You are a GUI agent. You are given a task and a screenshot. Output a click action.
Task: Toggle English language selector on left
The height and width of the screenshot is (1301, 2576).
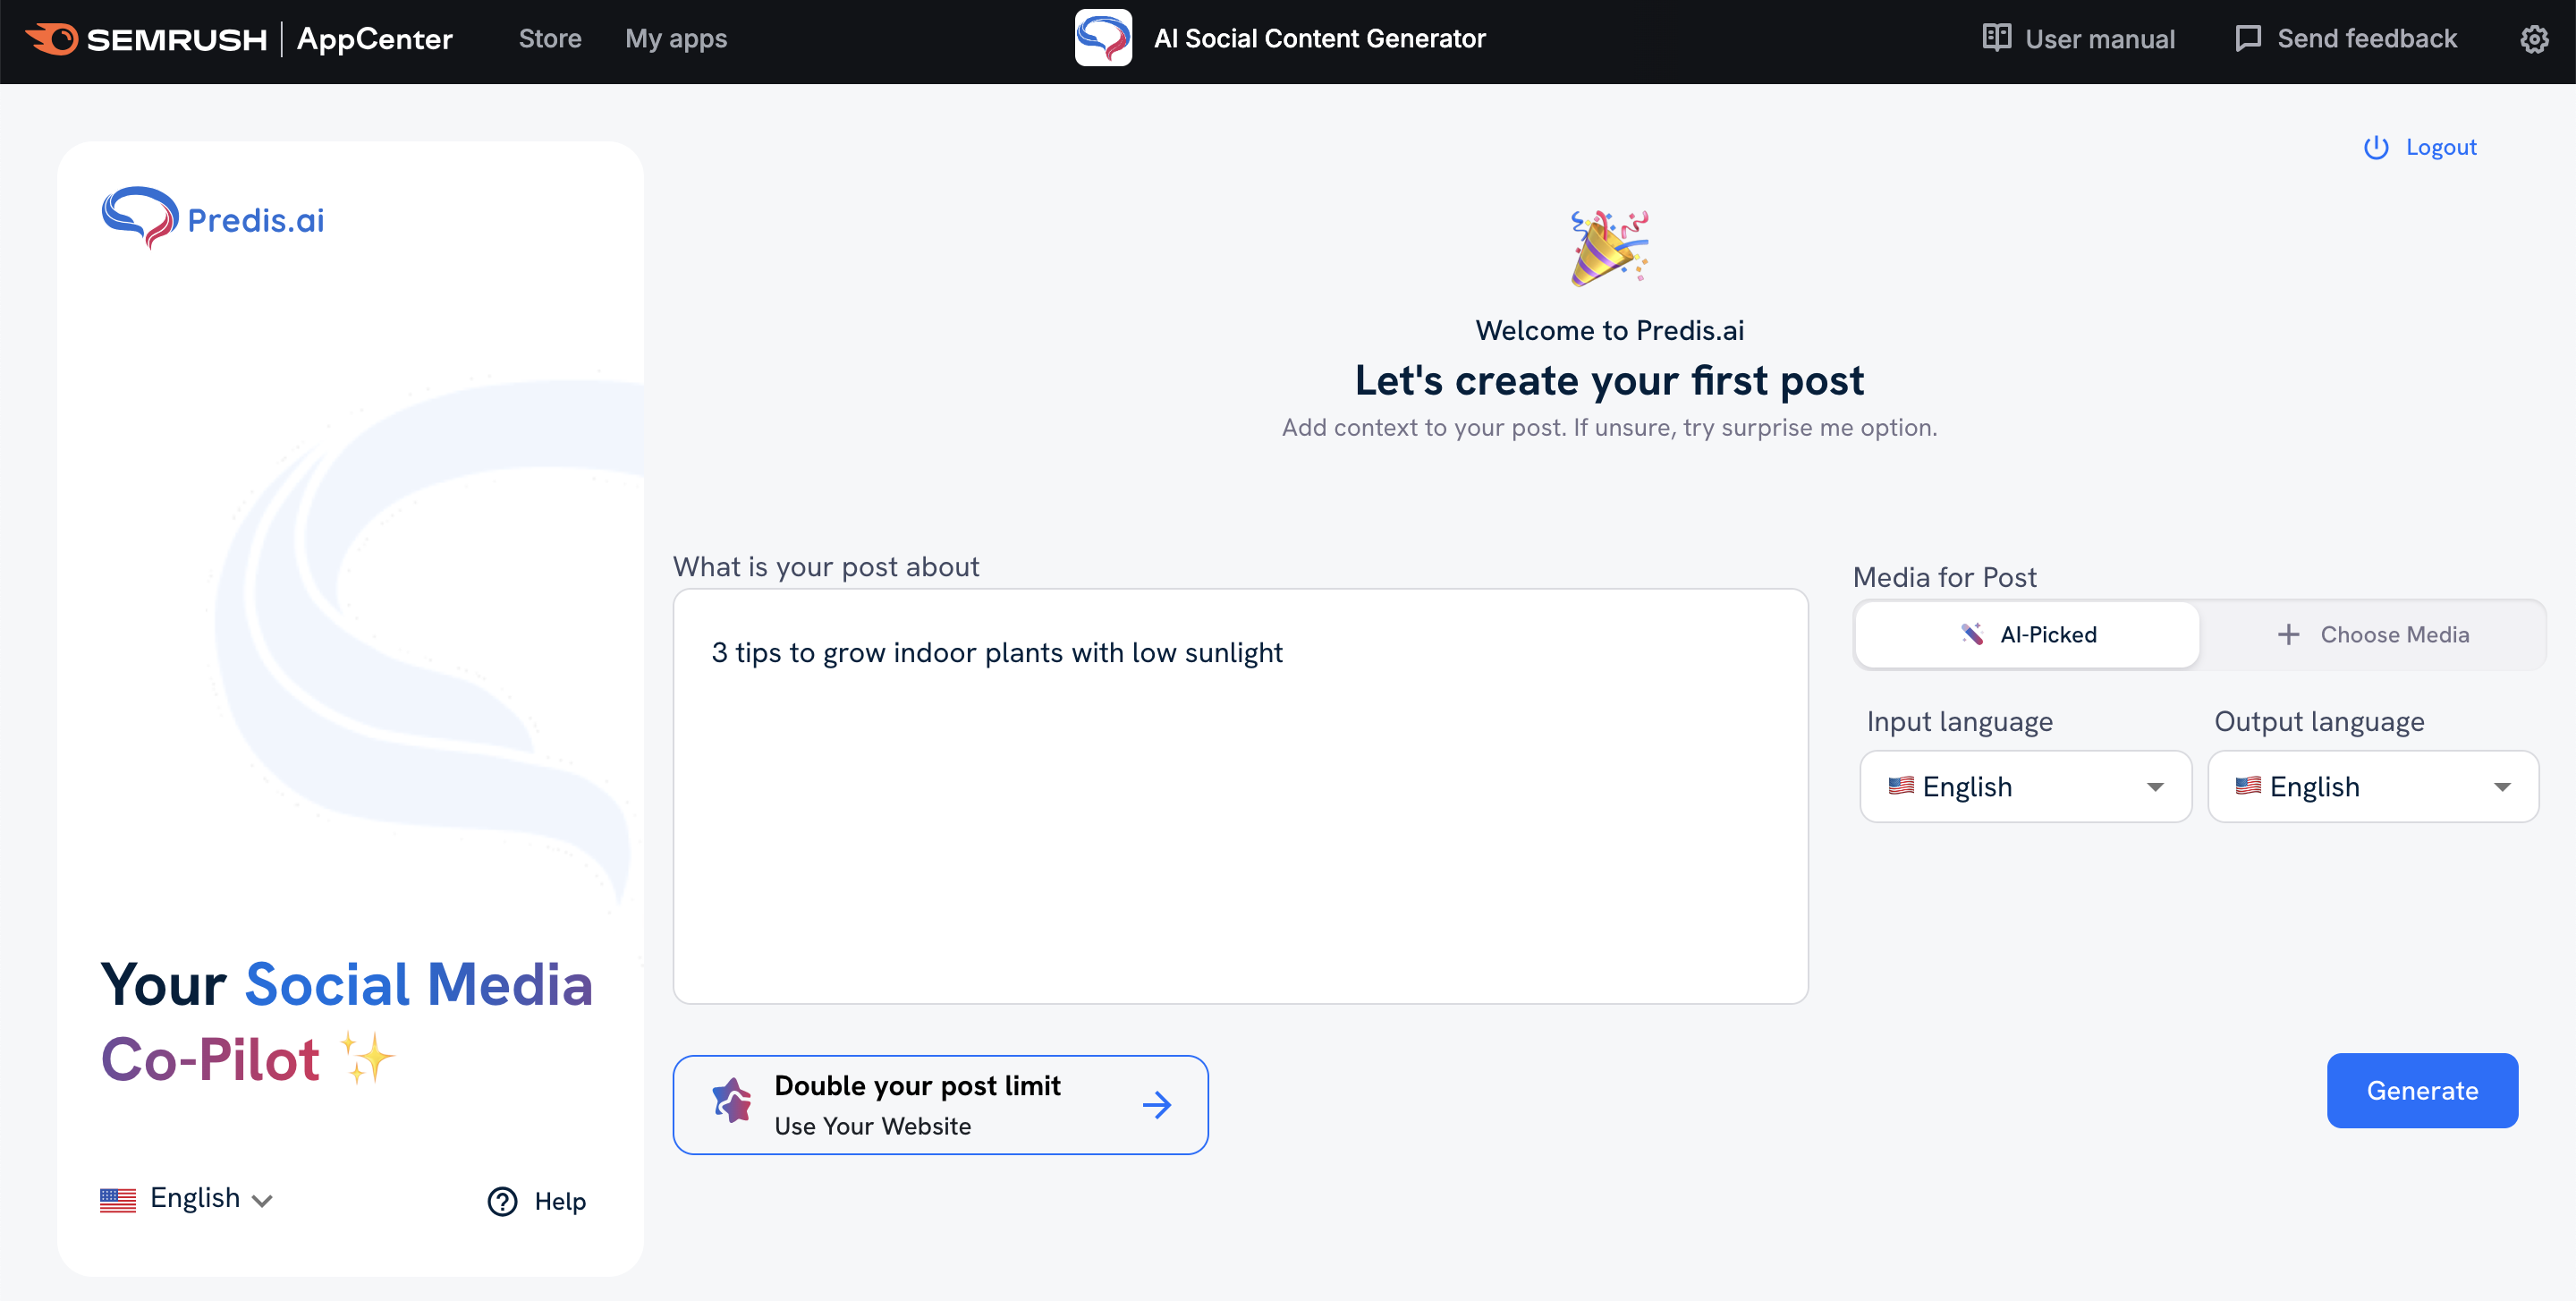(x=186, y=1198)
